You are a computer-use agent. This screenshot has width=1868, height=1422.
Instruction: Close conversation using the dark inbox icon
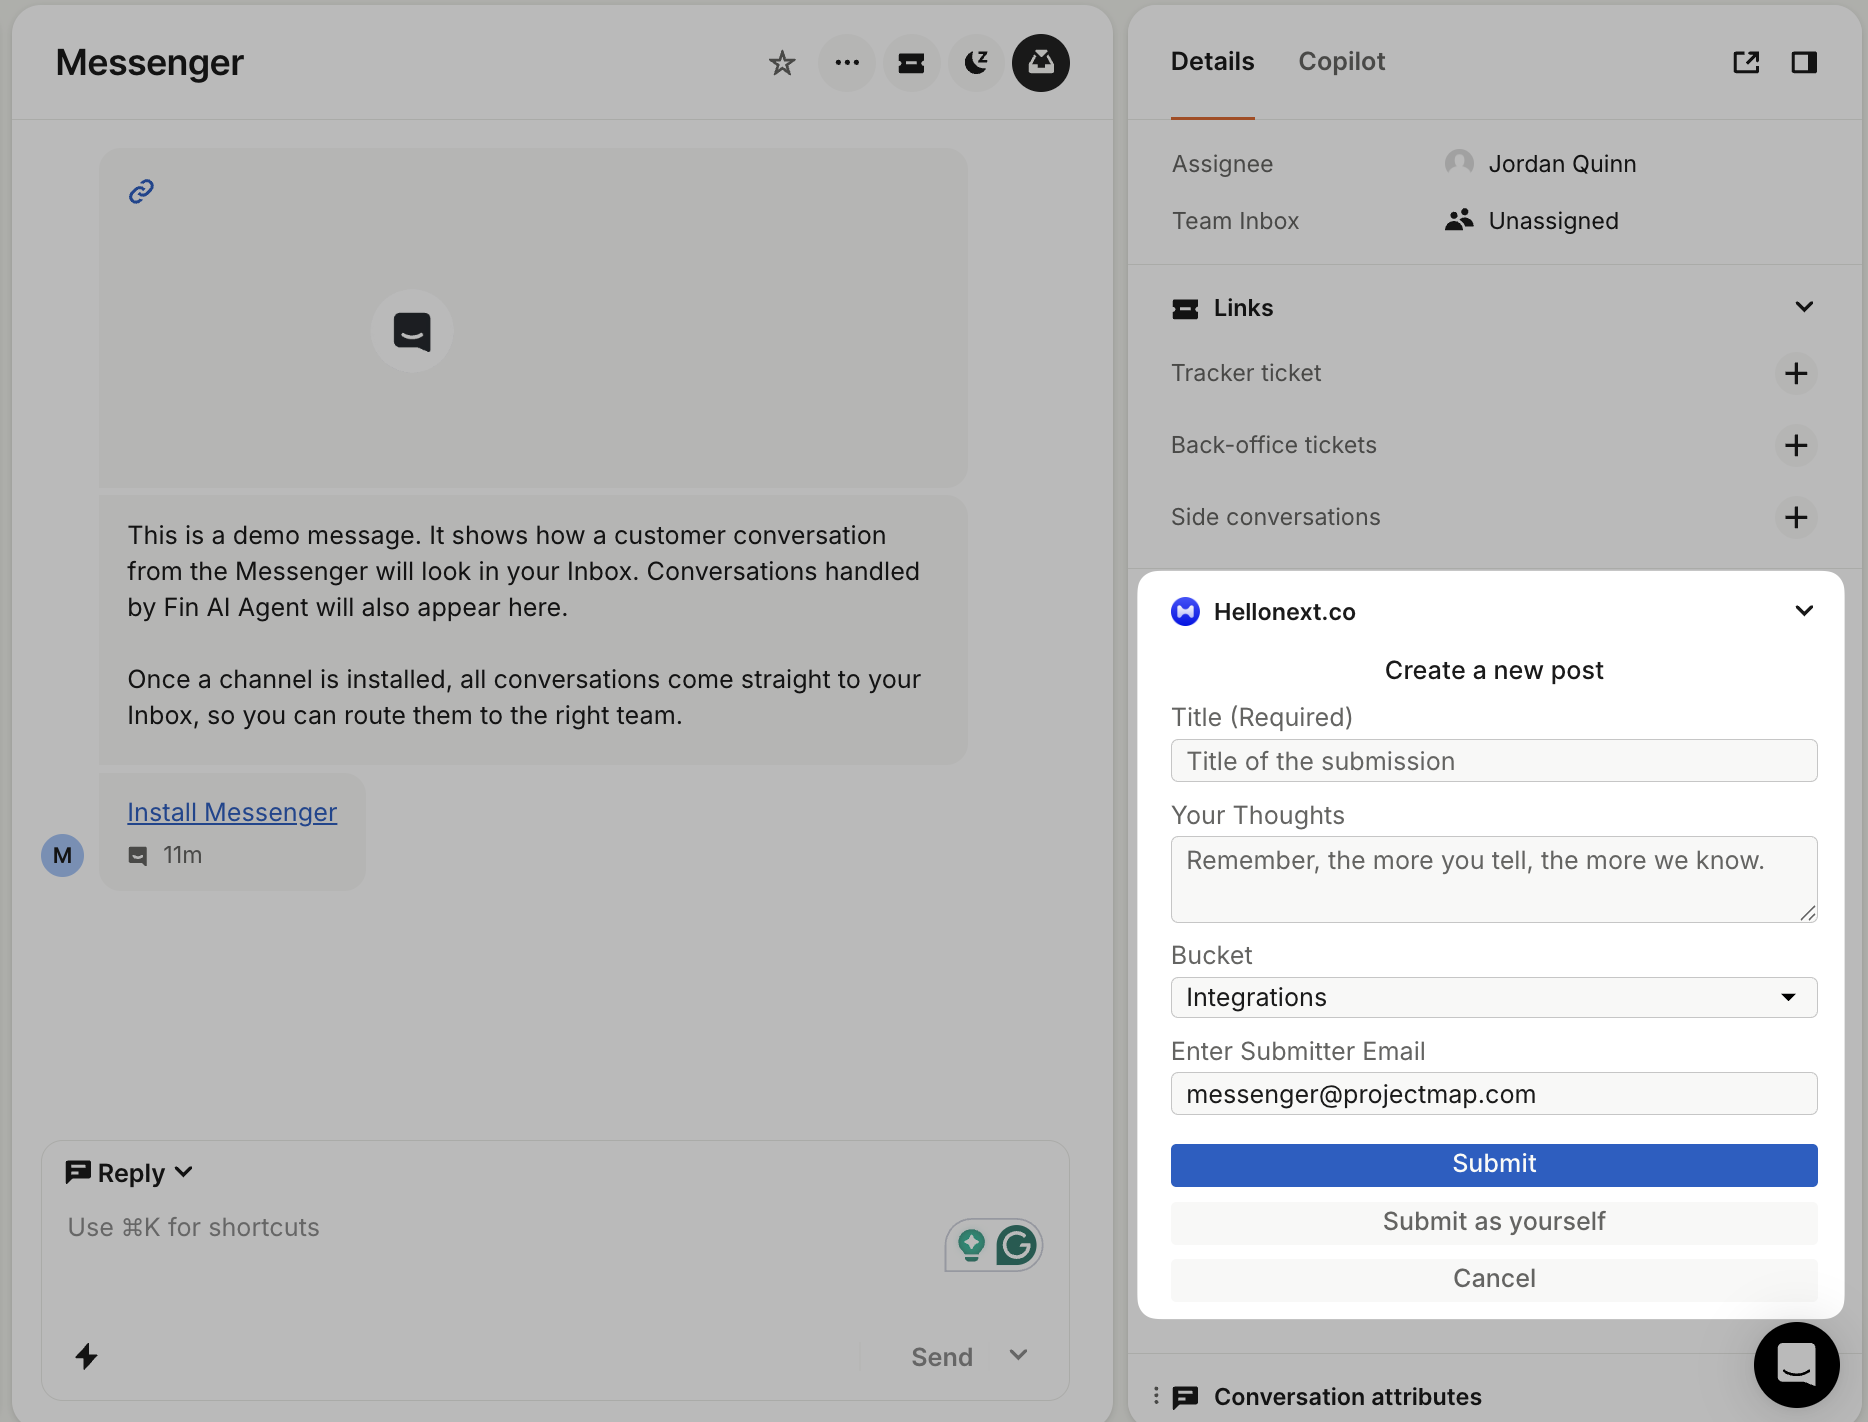(1041, 63)
